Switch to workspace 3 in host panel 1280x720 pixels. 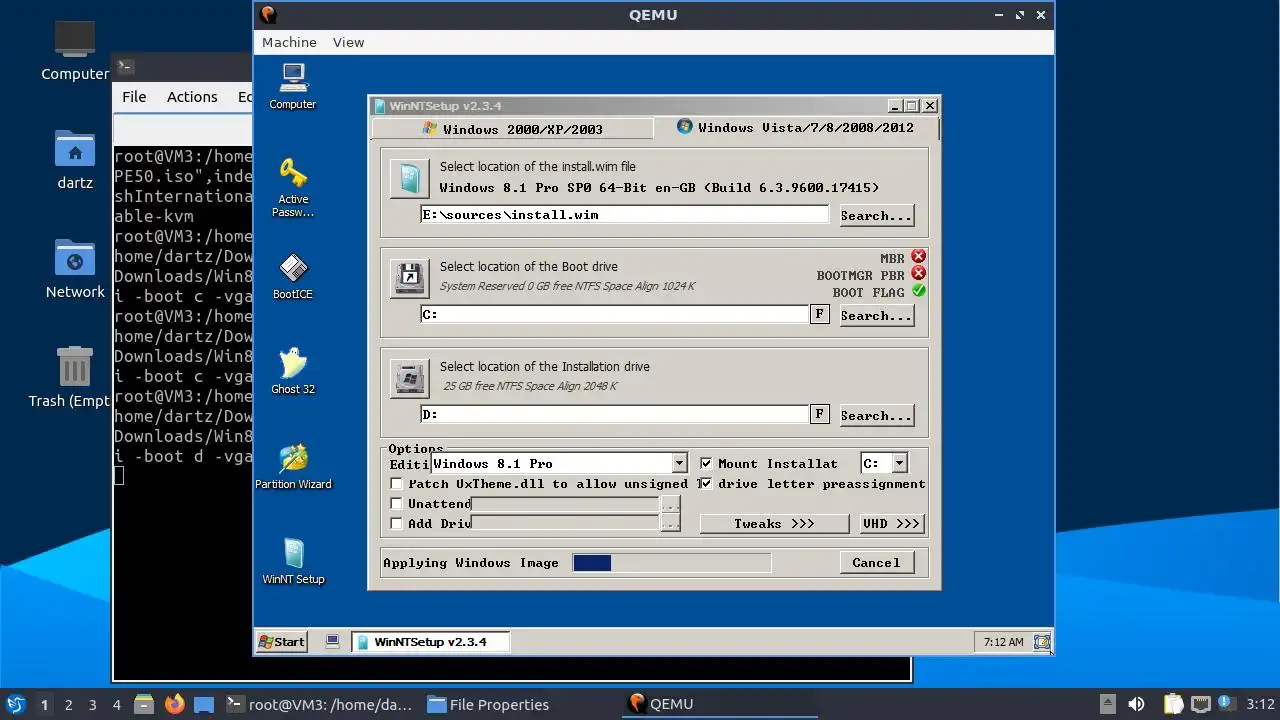point(93,704)
